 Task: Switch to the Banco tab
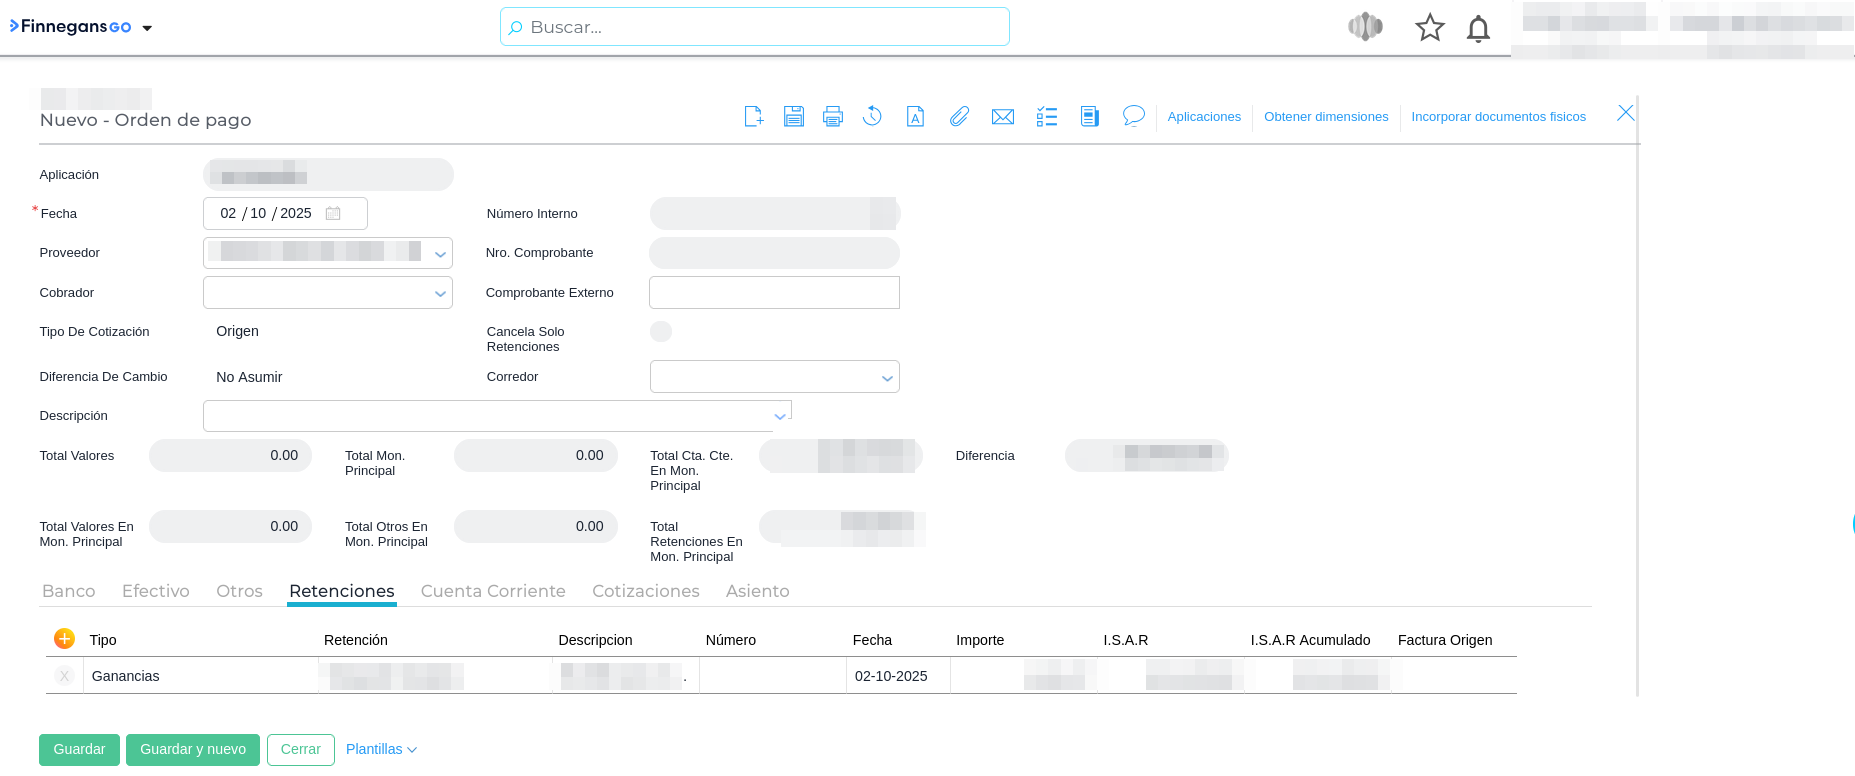(x=69, y=591)
